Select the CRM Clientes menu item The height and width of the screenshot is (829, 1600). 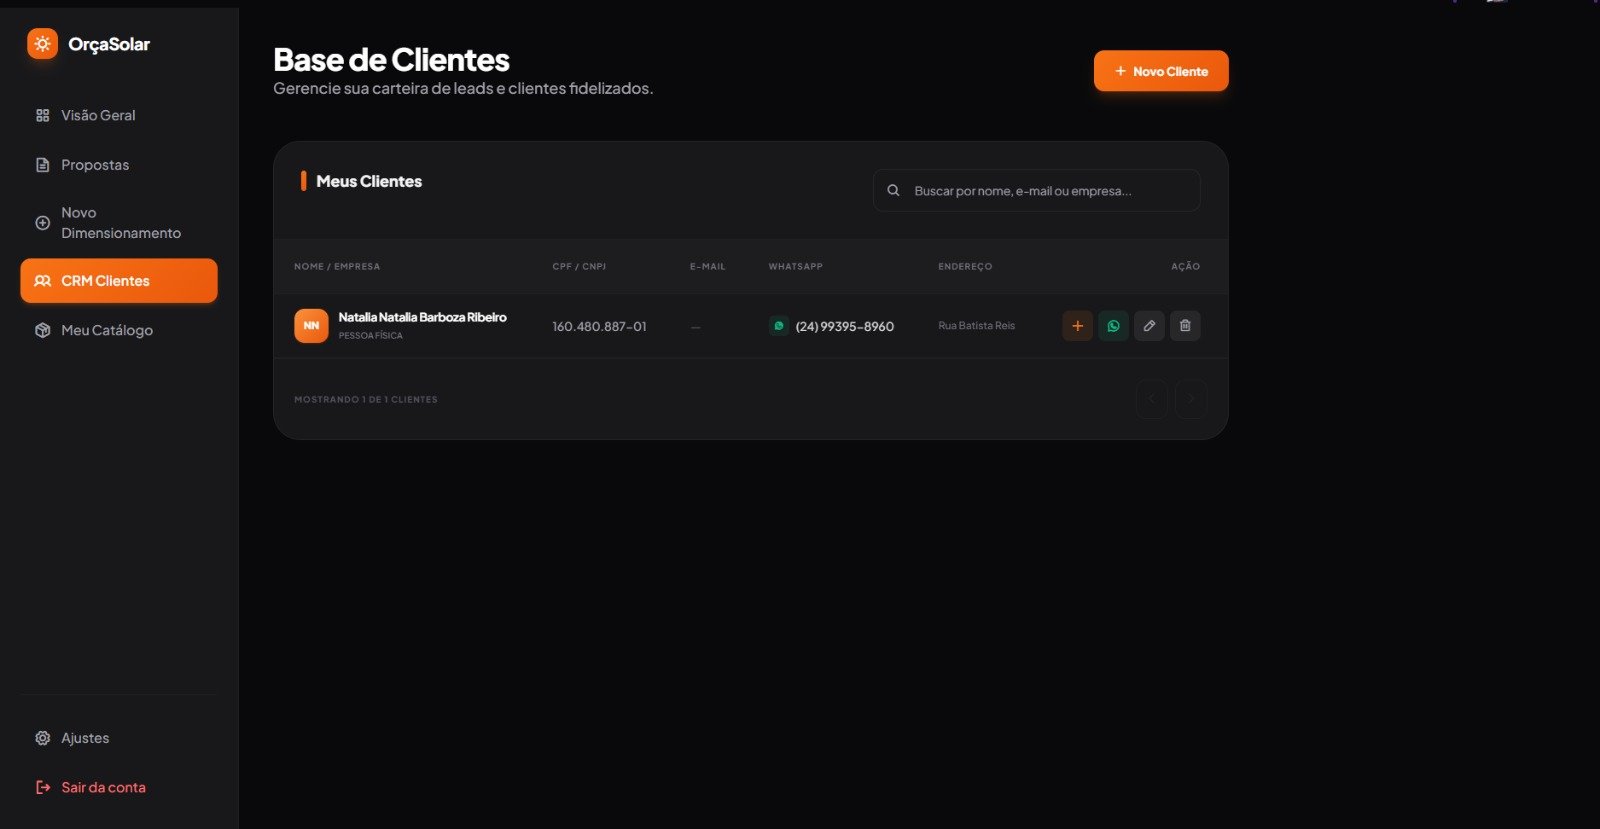(119, 281)
